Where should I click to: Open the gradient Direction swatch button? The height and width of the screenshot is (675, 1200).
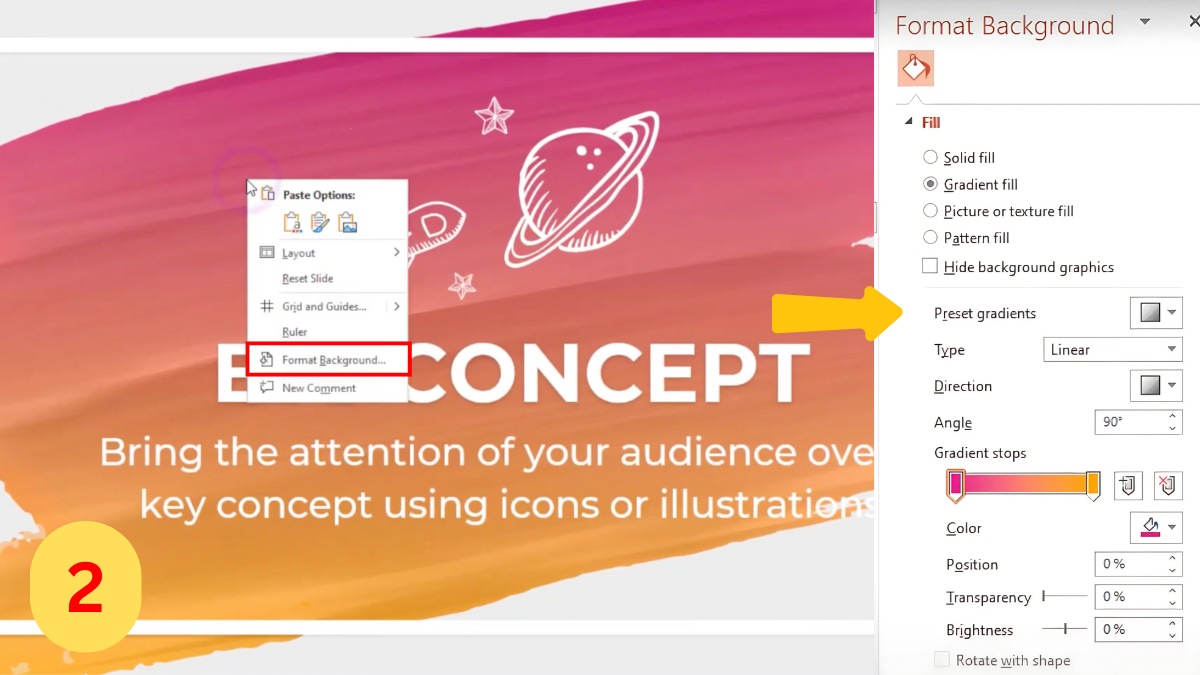pos(1156,386)
